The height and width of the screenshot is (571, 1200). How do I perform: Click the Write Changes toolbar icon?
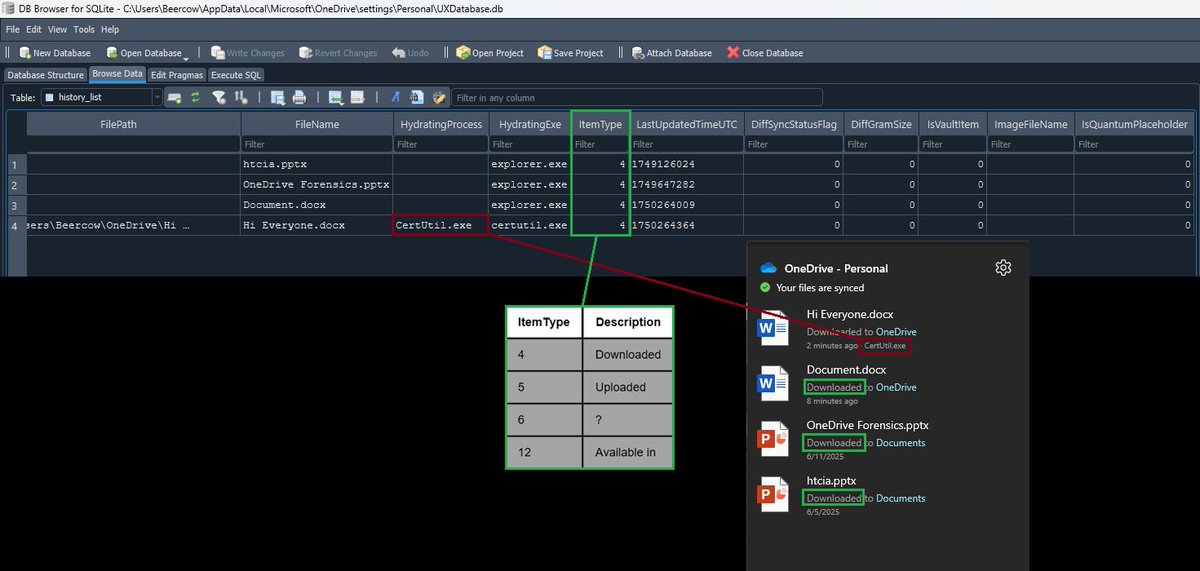217,53
